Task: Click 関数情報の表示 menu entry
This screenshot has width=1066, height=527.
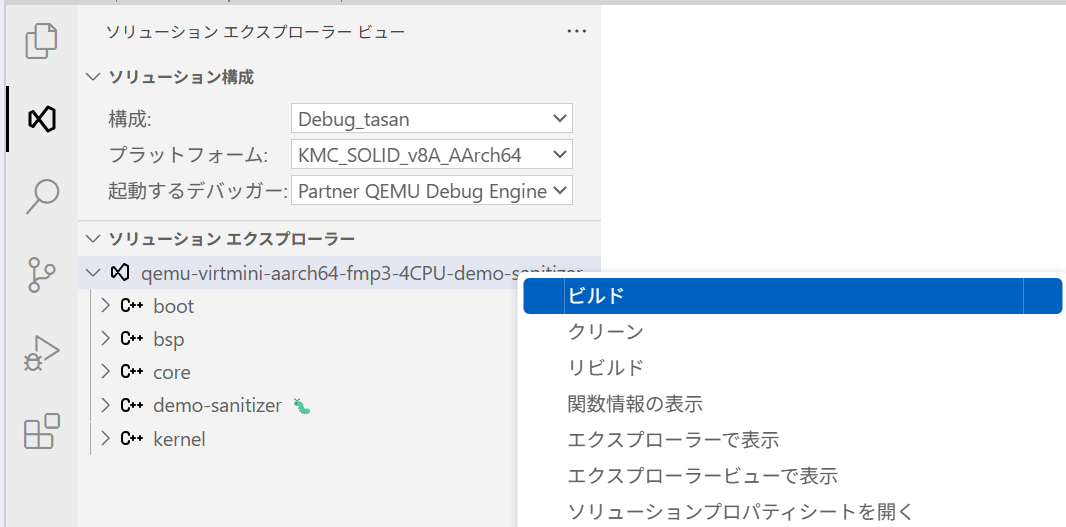Action: [x=635, y=404]
